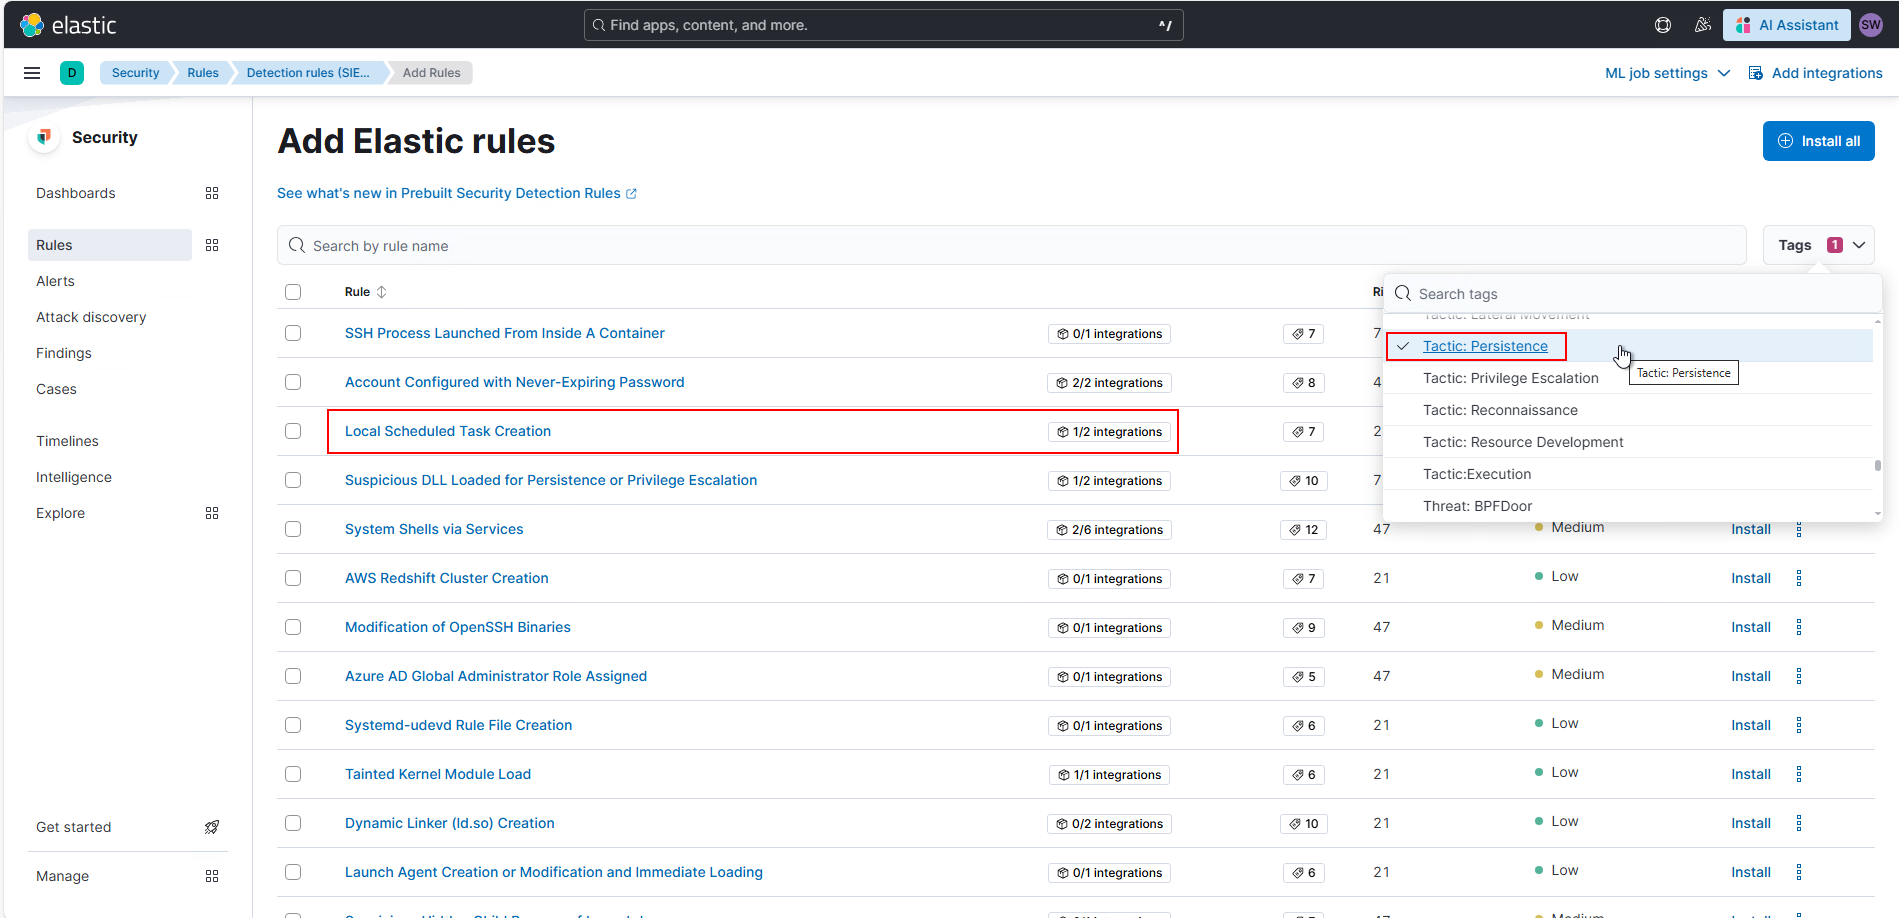Open the Explore submenu grid icon
This screenshot has height=918, width=1899.
coord(212,513)
